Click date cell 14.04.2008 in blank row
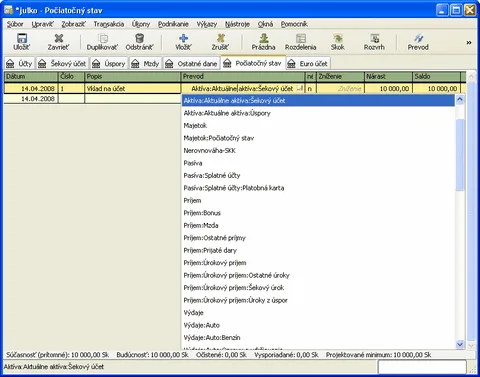 pos(31,99)
